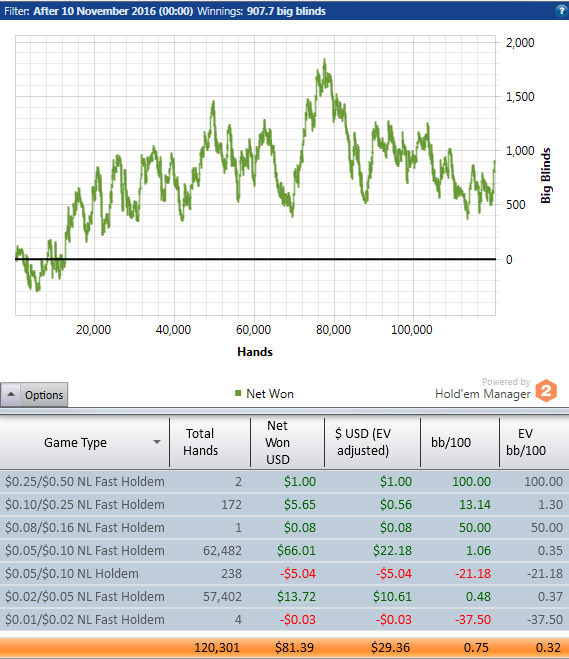
Task: Select the $0.05/$0.10 NL Fast Holdem row
Action: tap(284, 551)
